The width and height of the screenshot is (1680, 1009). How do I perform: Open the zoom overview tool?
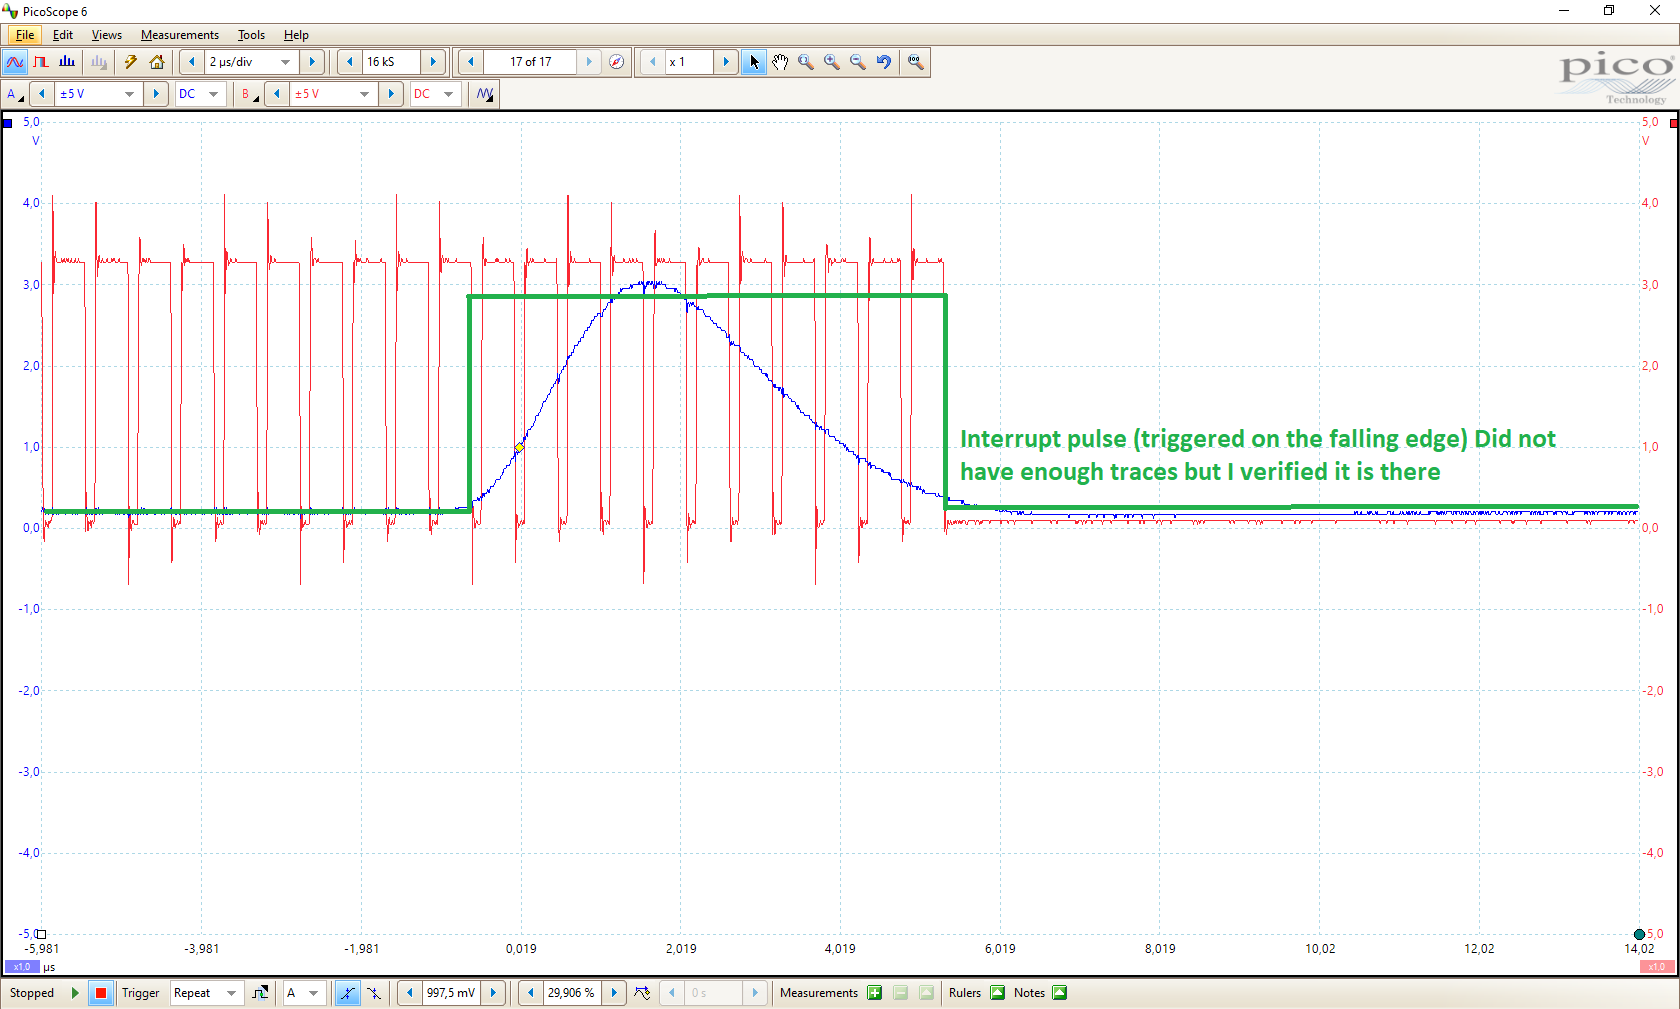tap(915, 62)
